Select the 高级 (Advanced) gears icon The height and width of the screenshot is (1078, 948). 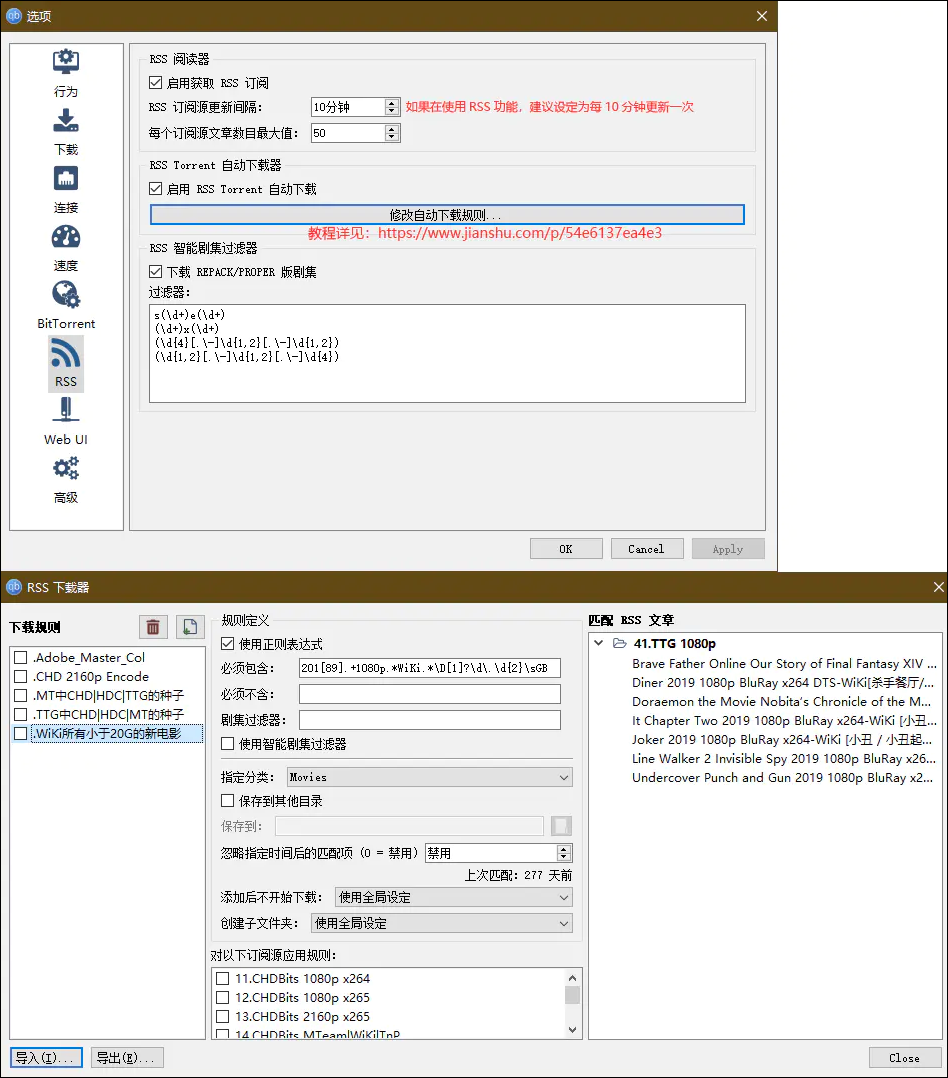66,469
